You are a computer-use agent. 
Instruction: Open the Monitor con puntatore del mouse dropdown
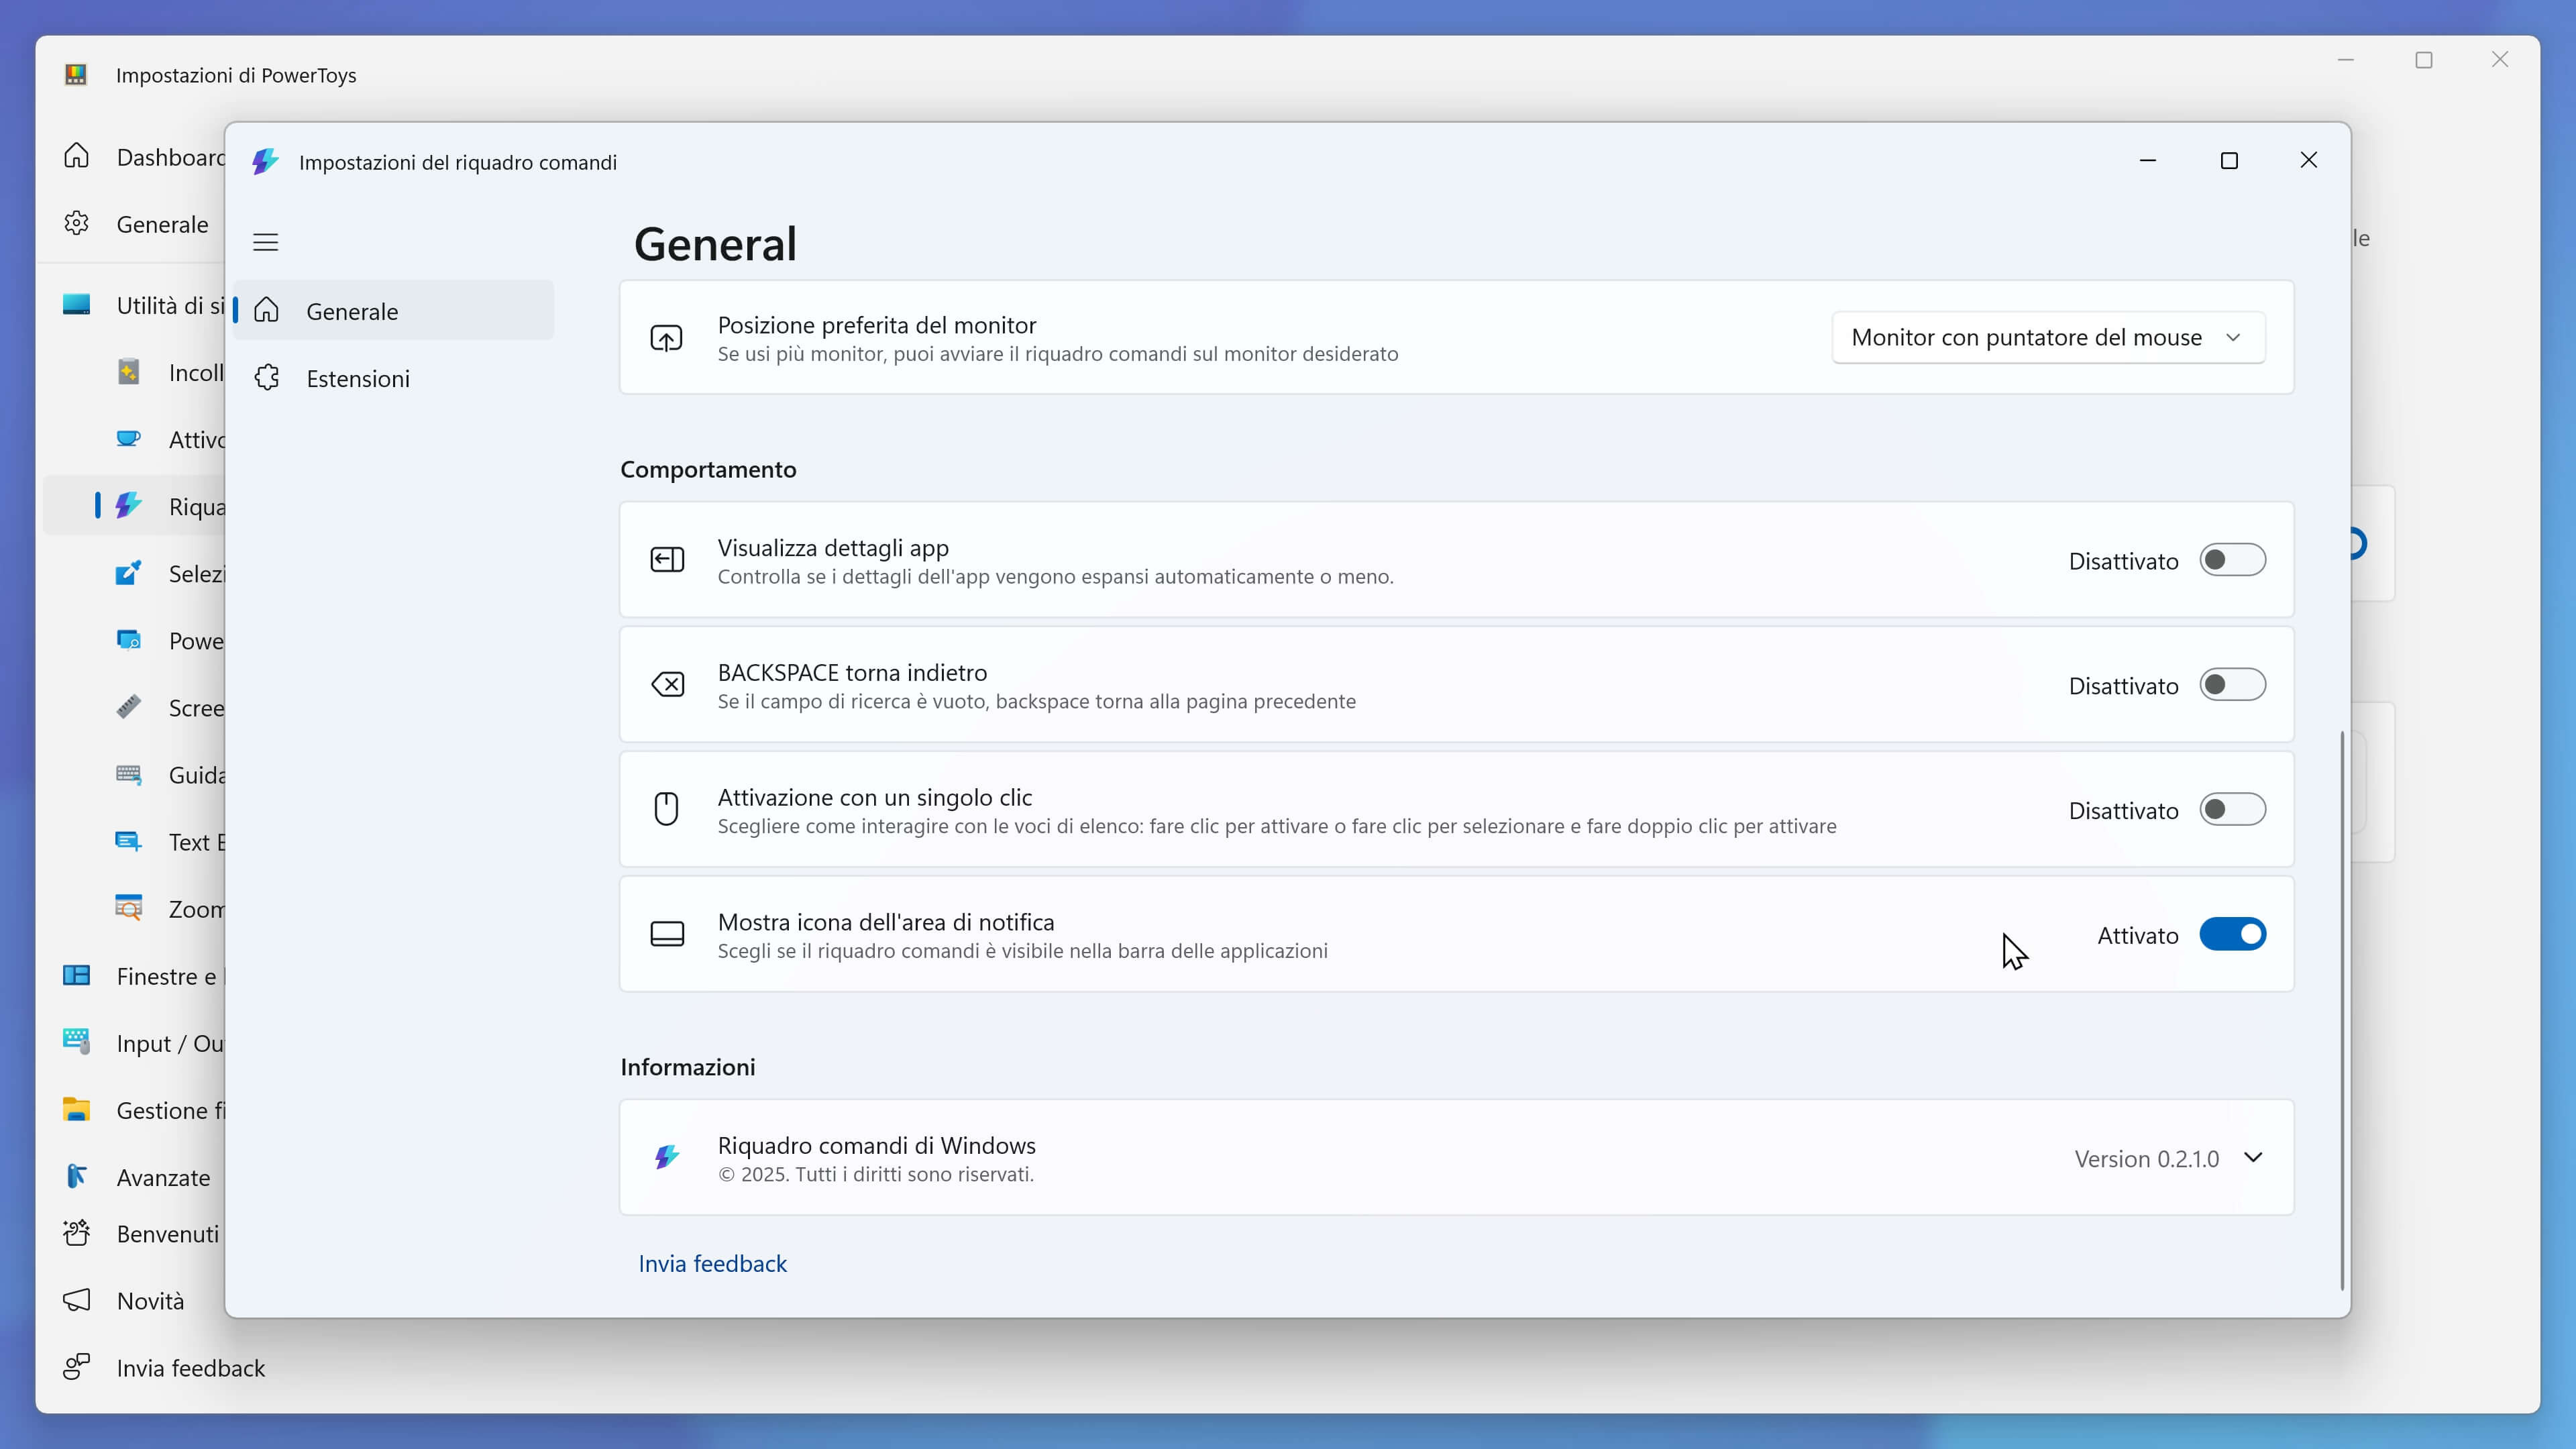[2048, 337]
